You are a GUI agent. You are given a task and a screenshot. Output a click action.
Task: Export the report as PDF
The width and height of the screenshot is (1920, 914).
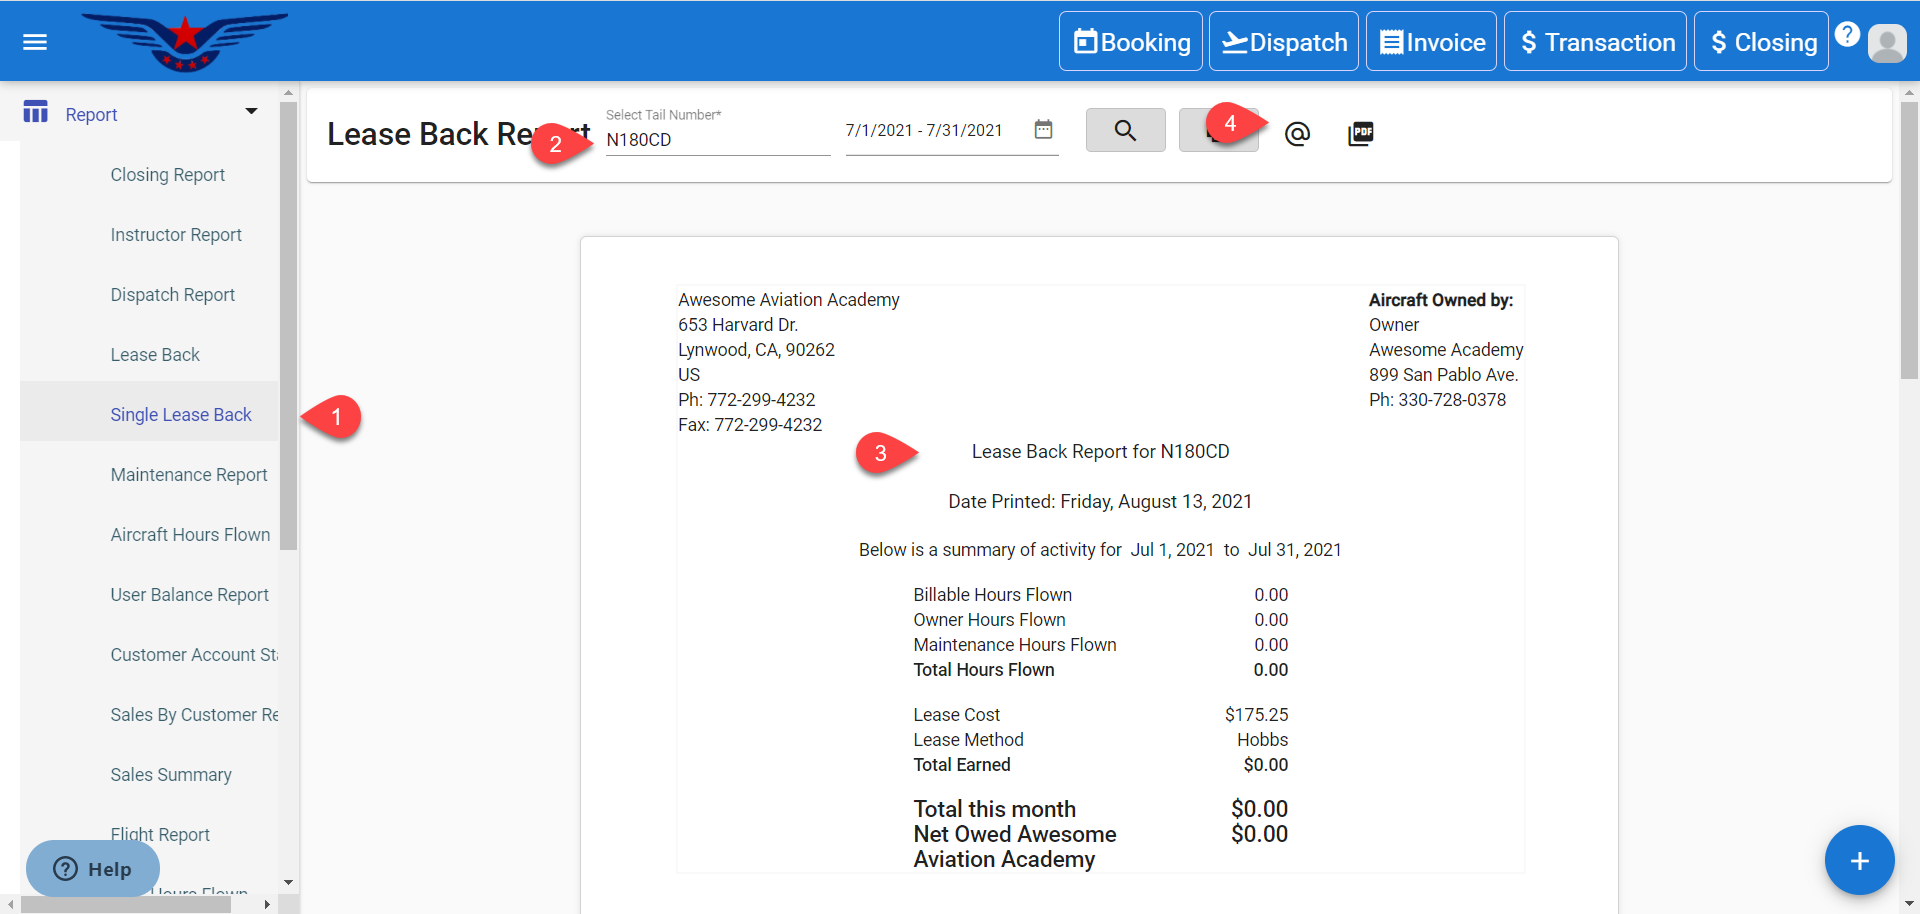pos(1360,133)
